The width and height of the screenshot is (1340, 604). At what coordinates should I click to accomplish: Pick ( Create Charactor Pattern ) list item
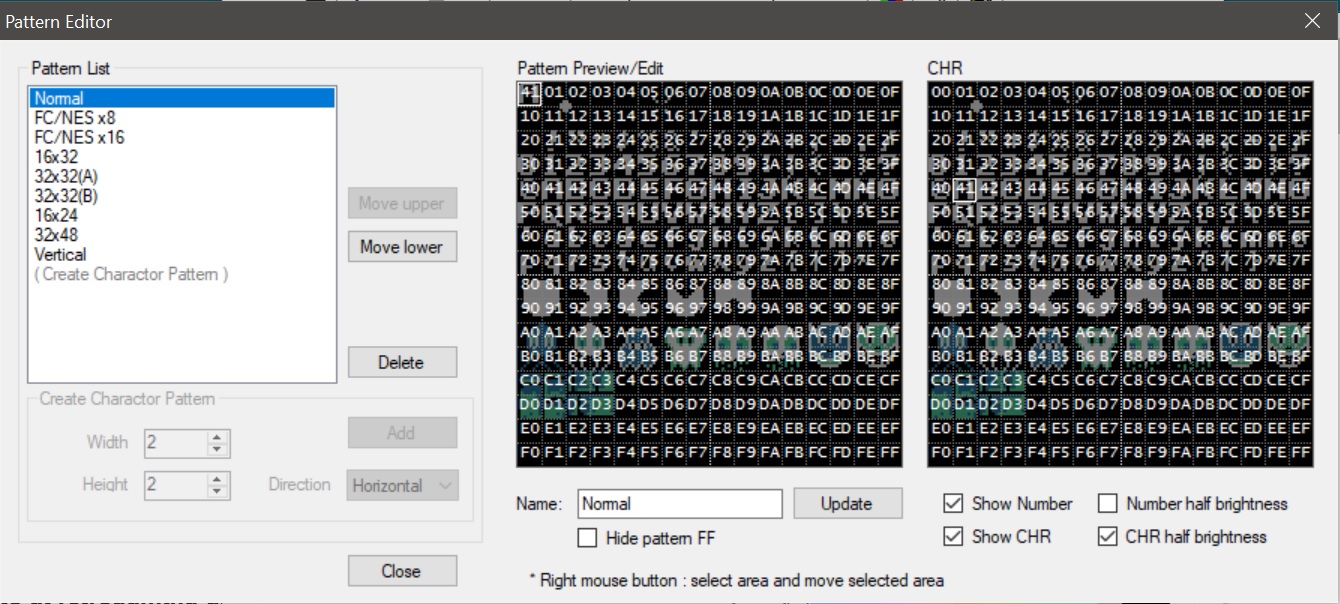pyautogui.click(x=132, y=274)
